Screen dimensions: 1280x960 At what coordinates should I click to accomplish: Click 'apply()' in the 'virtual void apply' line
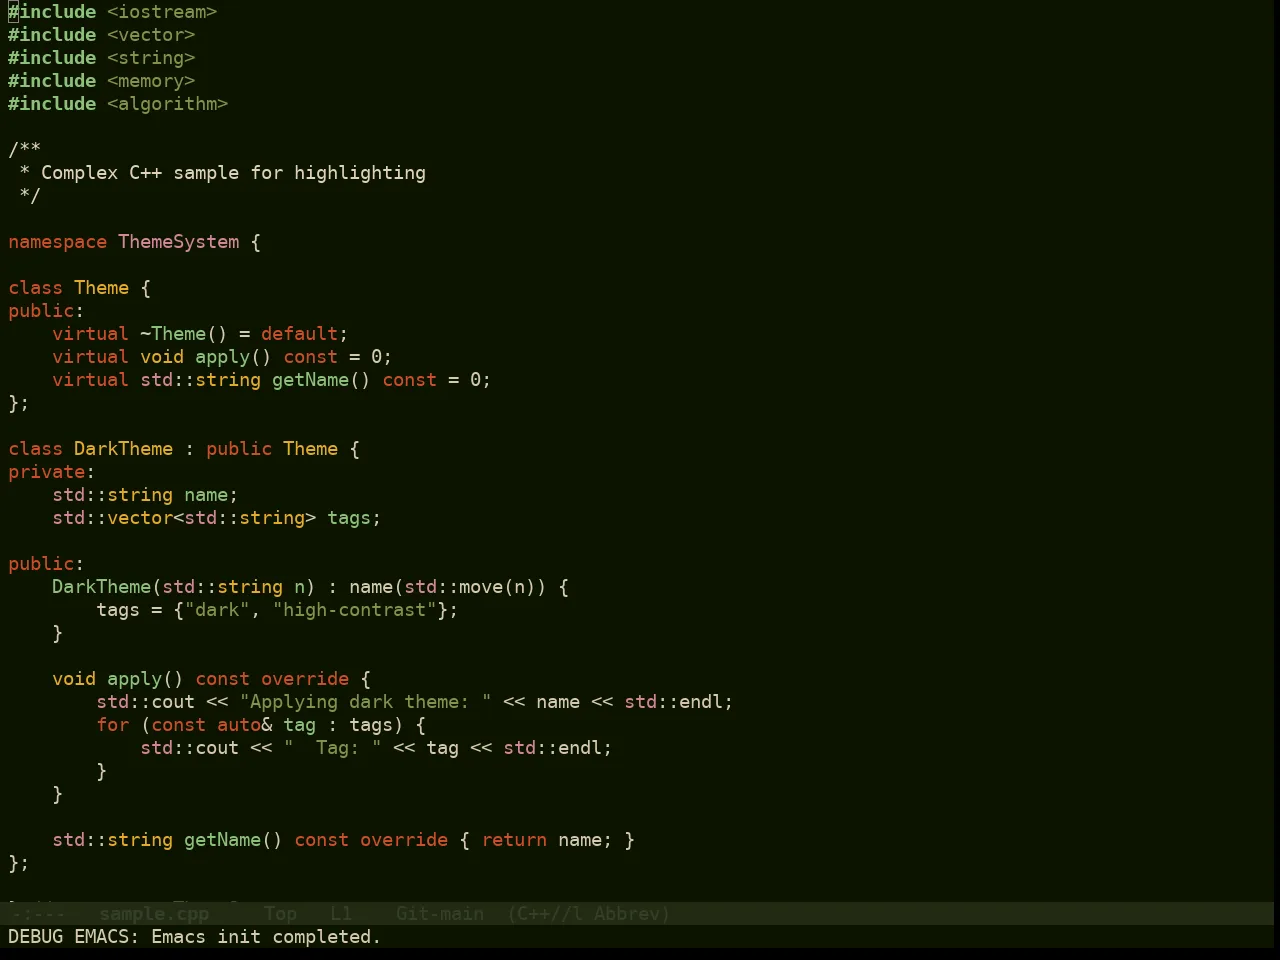pyautogui.click(x=233, y=357)
